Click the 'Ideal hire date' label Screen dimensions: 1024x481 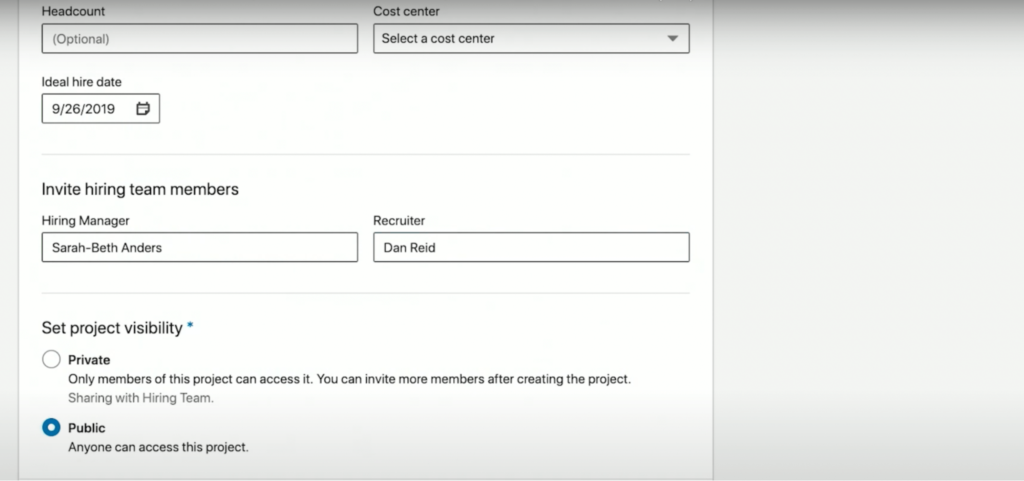(x=81, y=82)
